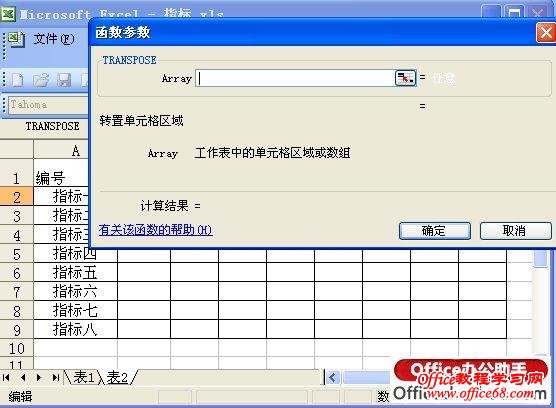Switch to sheet tab 表2
Screen dimensions: 556x408
click(117, 377)
